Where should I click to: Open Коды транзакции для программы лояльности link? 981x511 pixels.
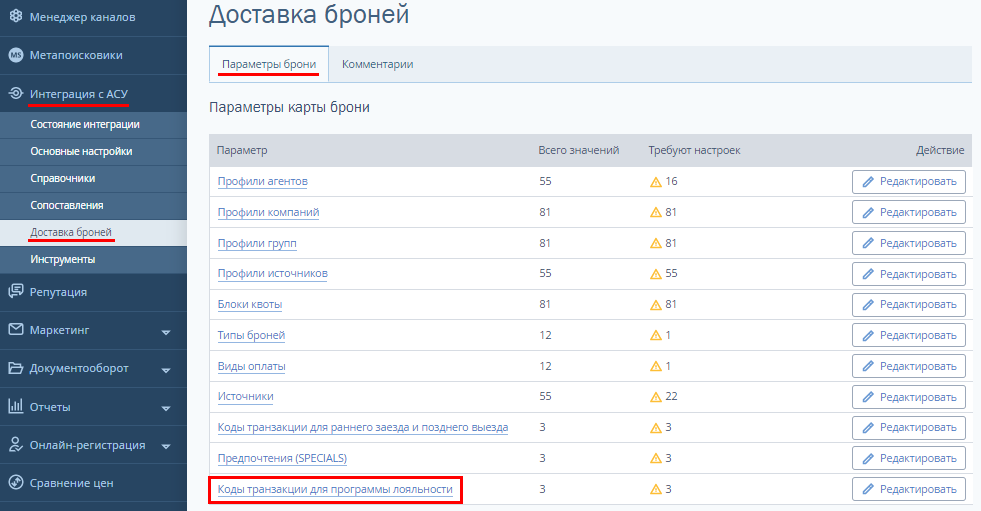[x=335, y=489]
